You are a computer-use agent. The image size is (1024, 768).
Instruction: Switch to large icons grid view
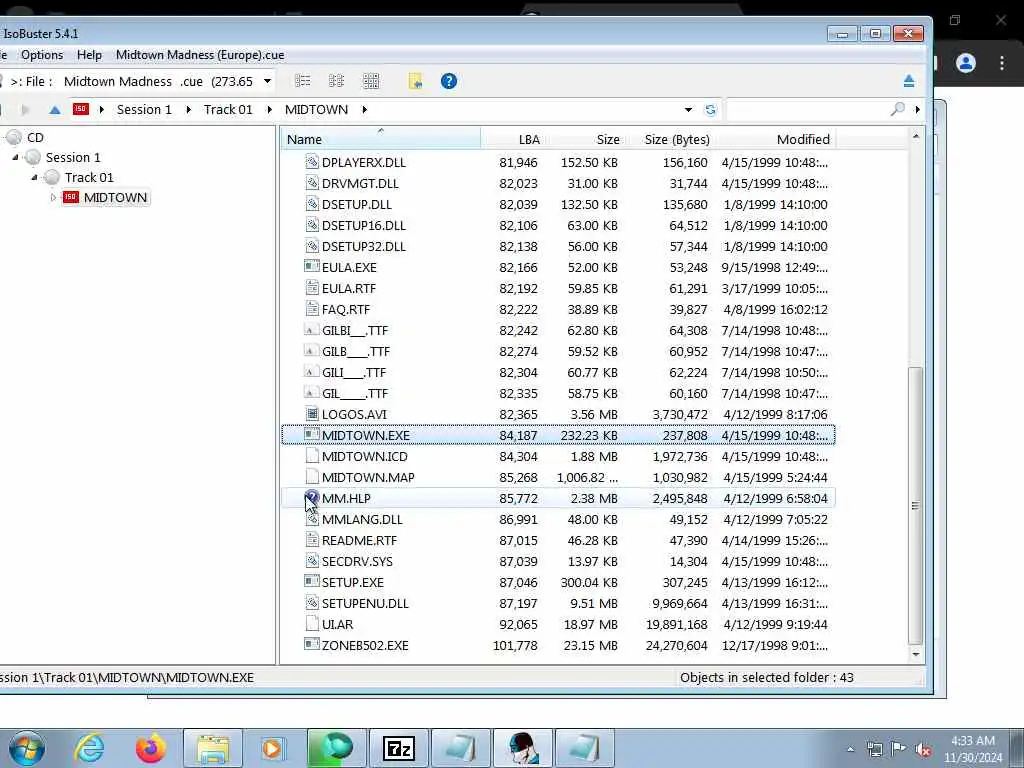point(371,81)
